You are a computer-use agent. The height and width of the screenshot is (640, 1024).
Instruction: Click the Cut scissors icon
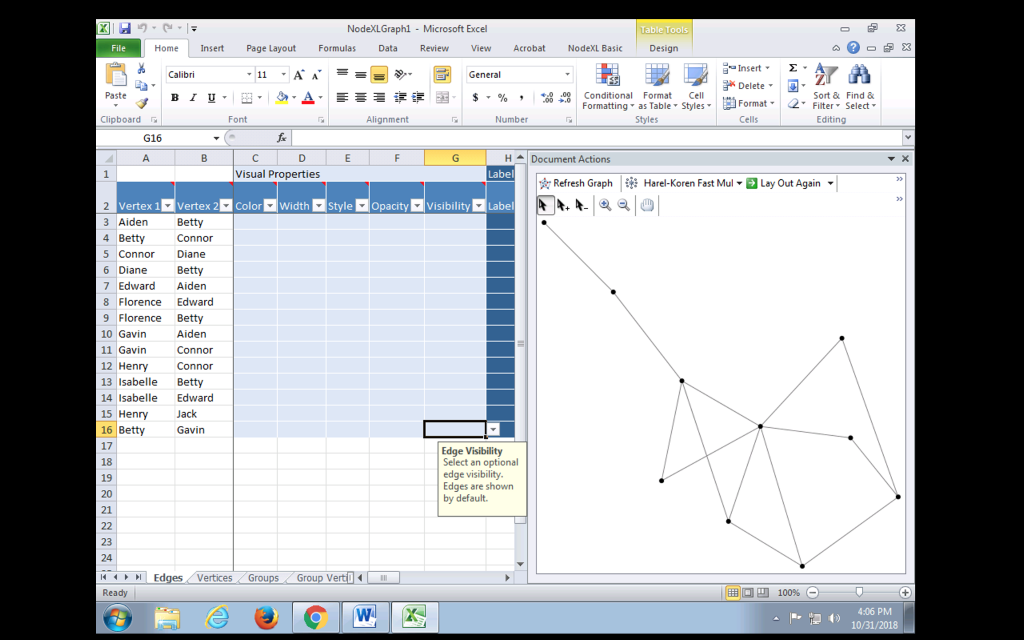(141, 69)
